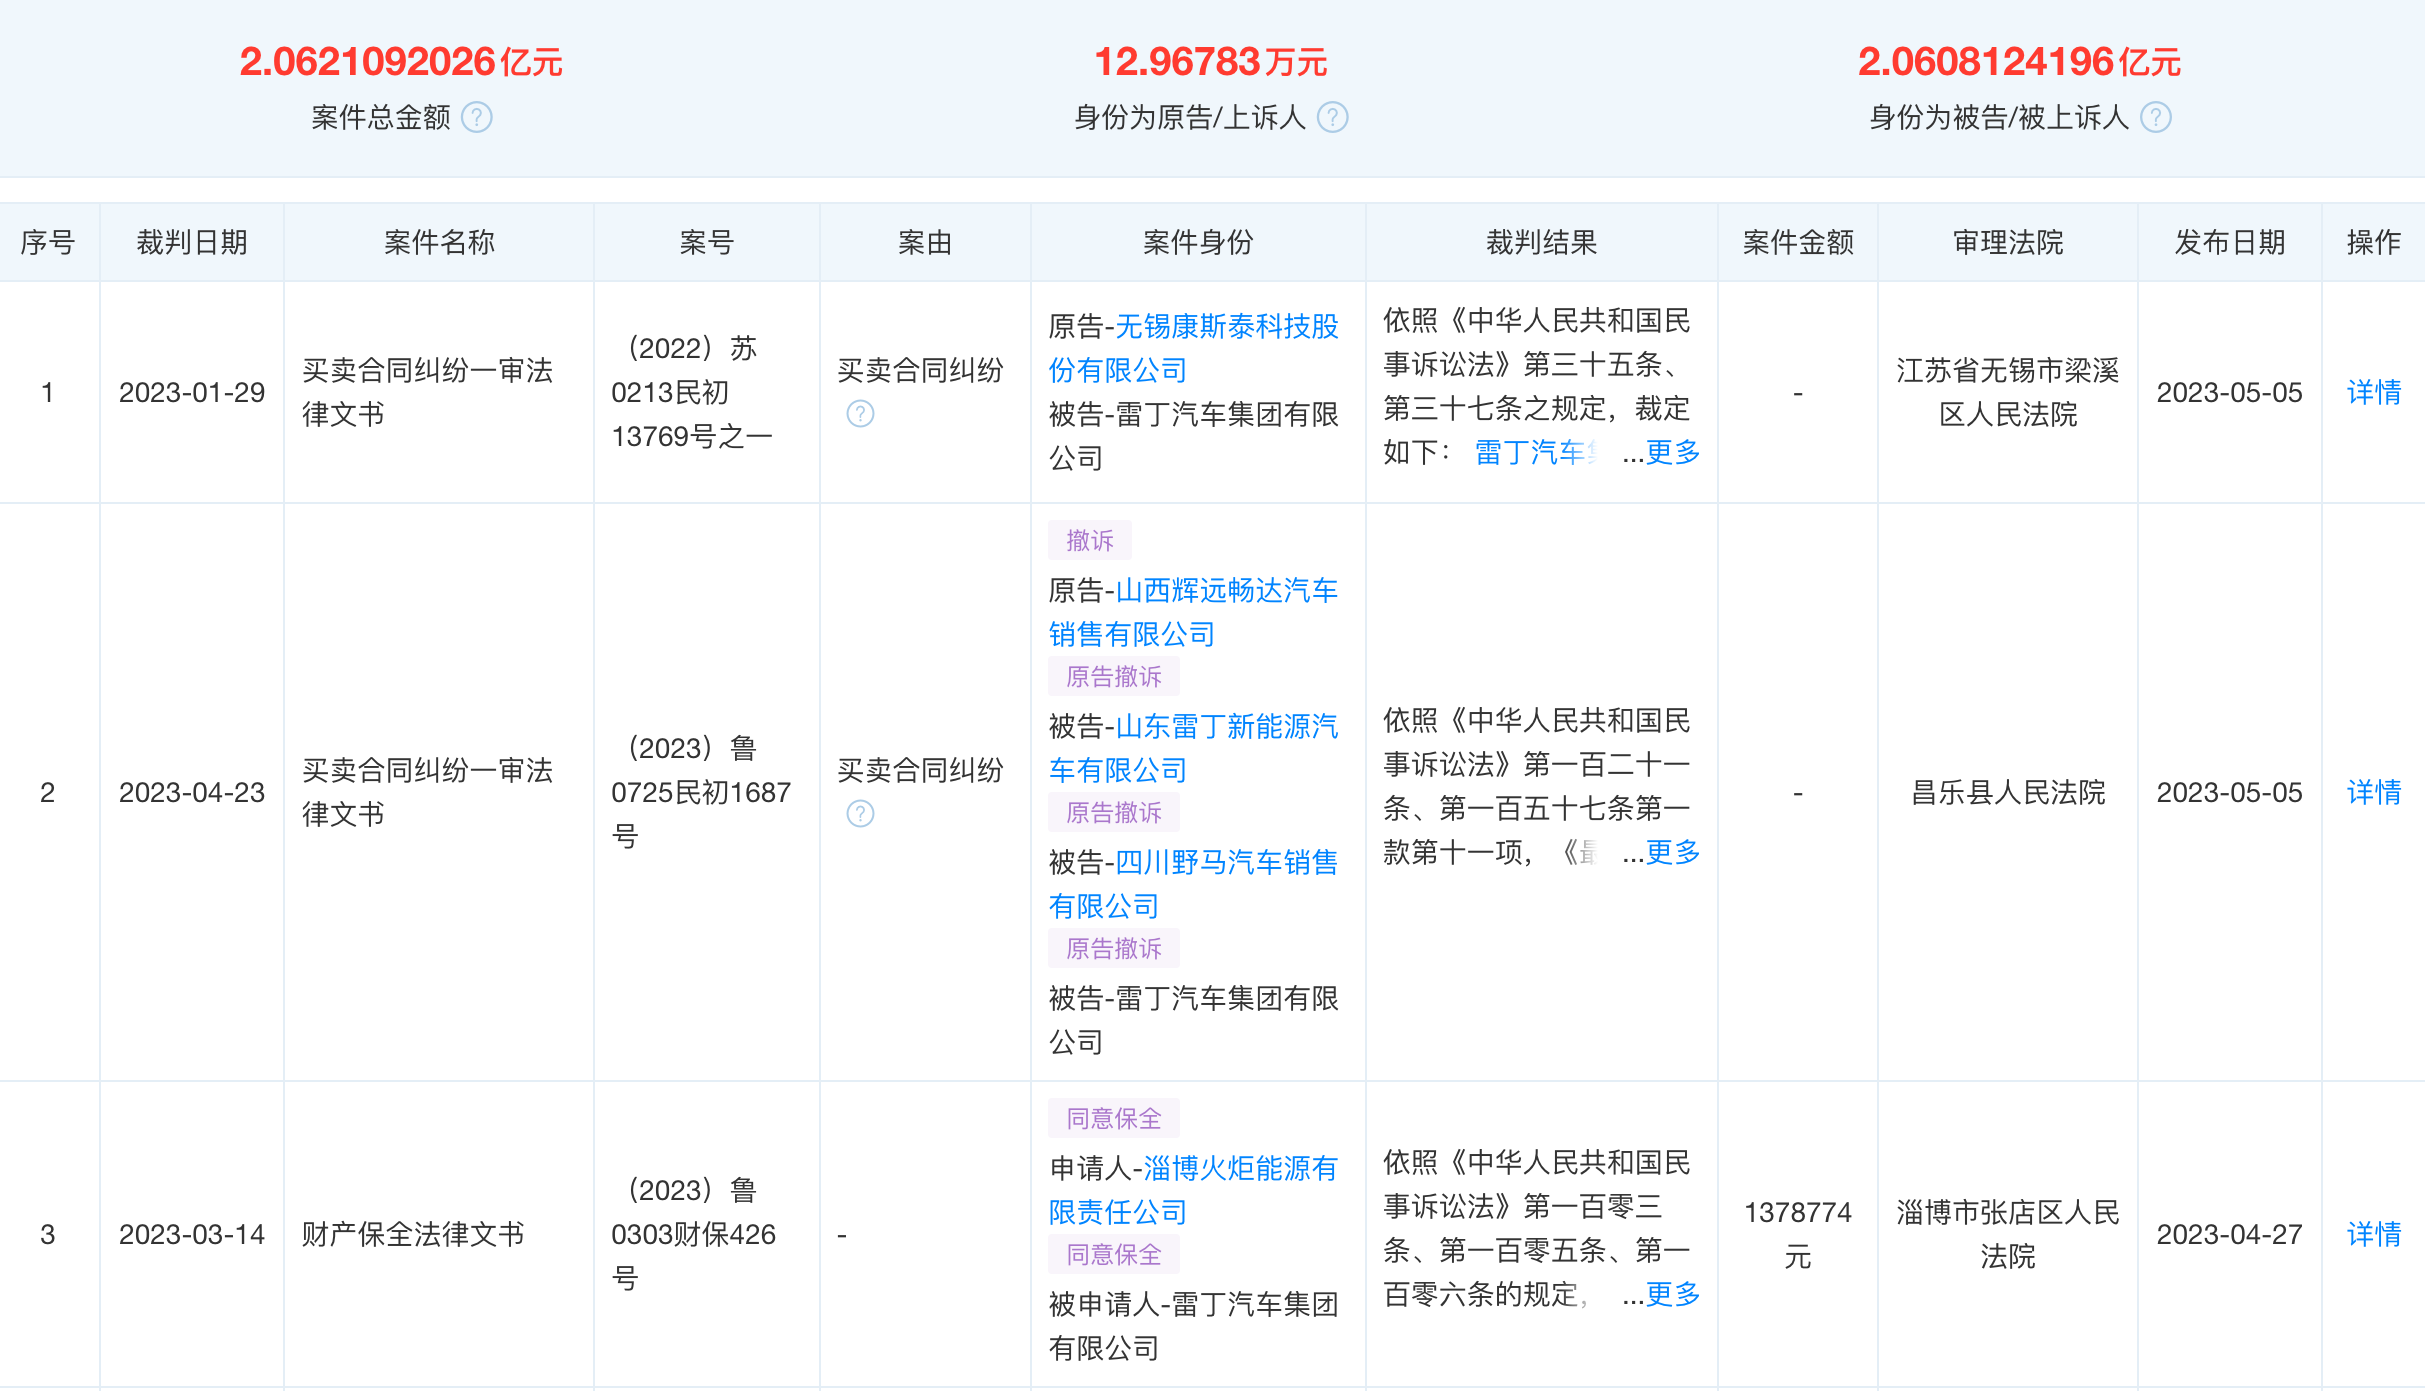Click case amount 1378774元
Image resolution: width=2425 pixels, height=1391 pixels.
[1798, 1234]
